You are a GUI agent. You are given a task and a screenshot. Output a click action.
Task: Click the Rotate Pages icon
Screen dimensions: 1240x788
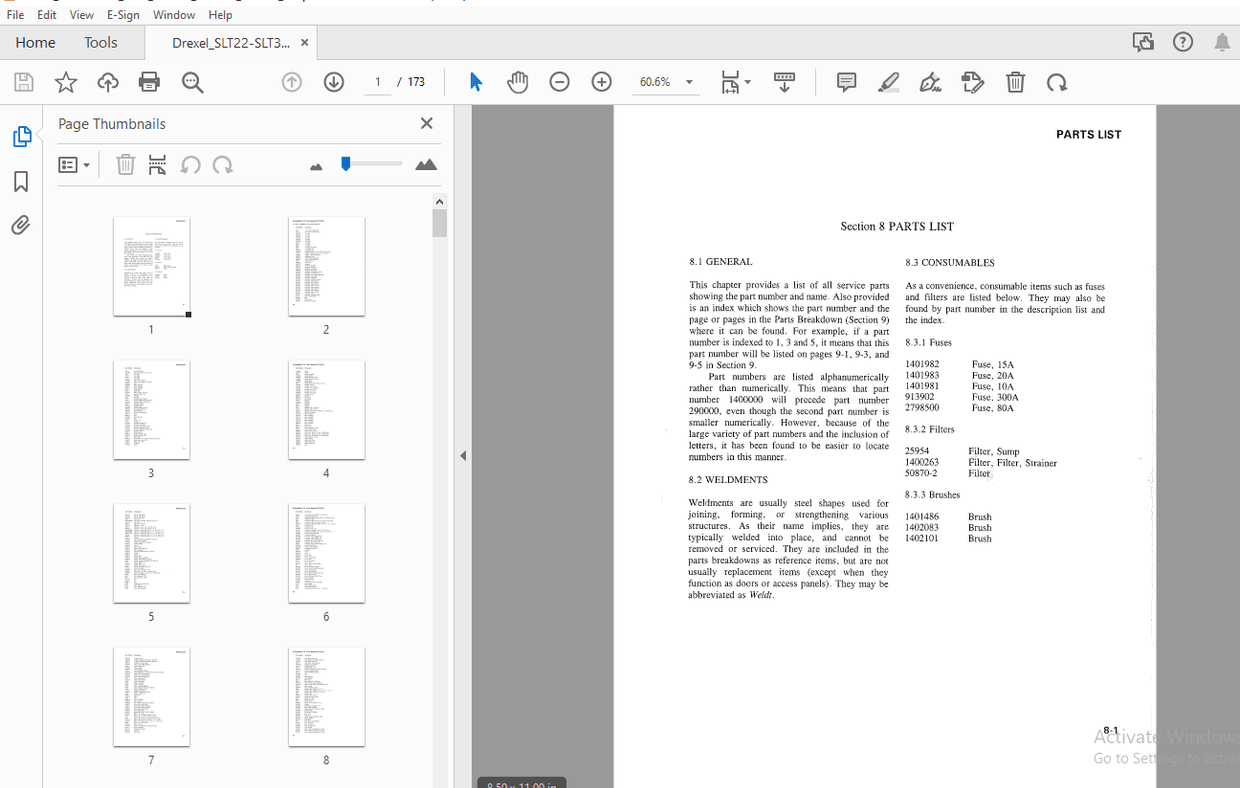(1057, 82)
